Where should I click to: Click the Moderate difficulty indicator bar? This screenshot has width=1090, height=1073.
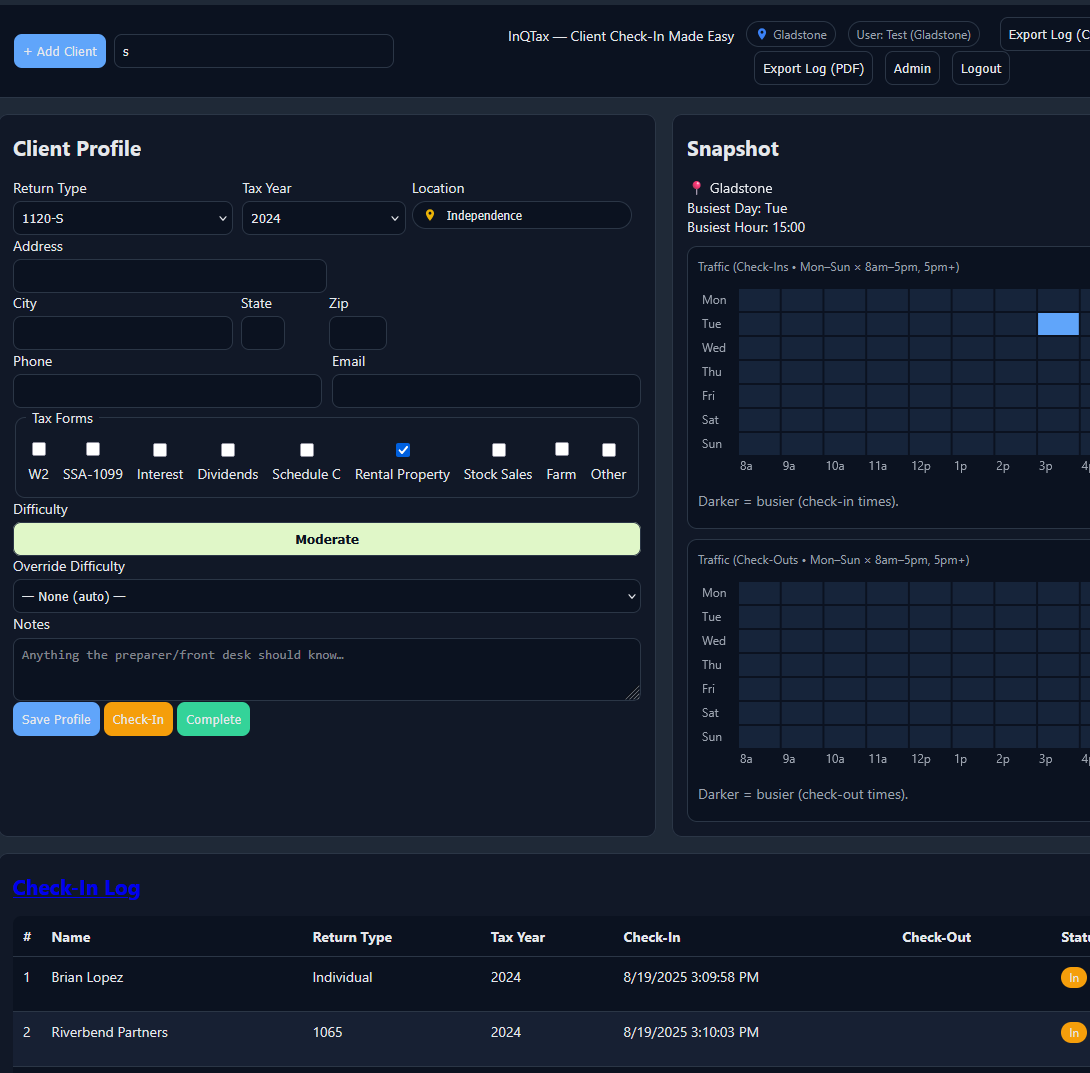326,539
